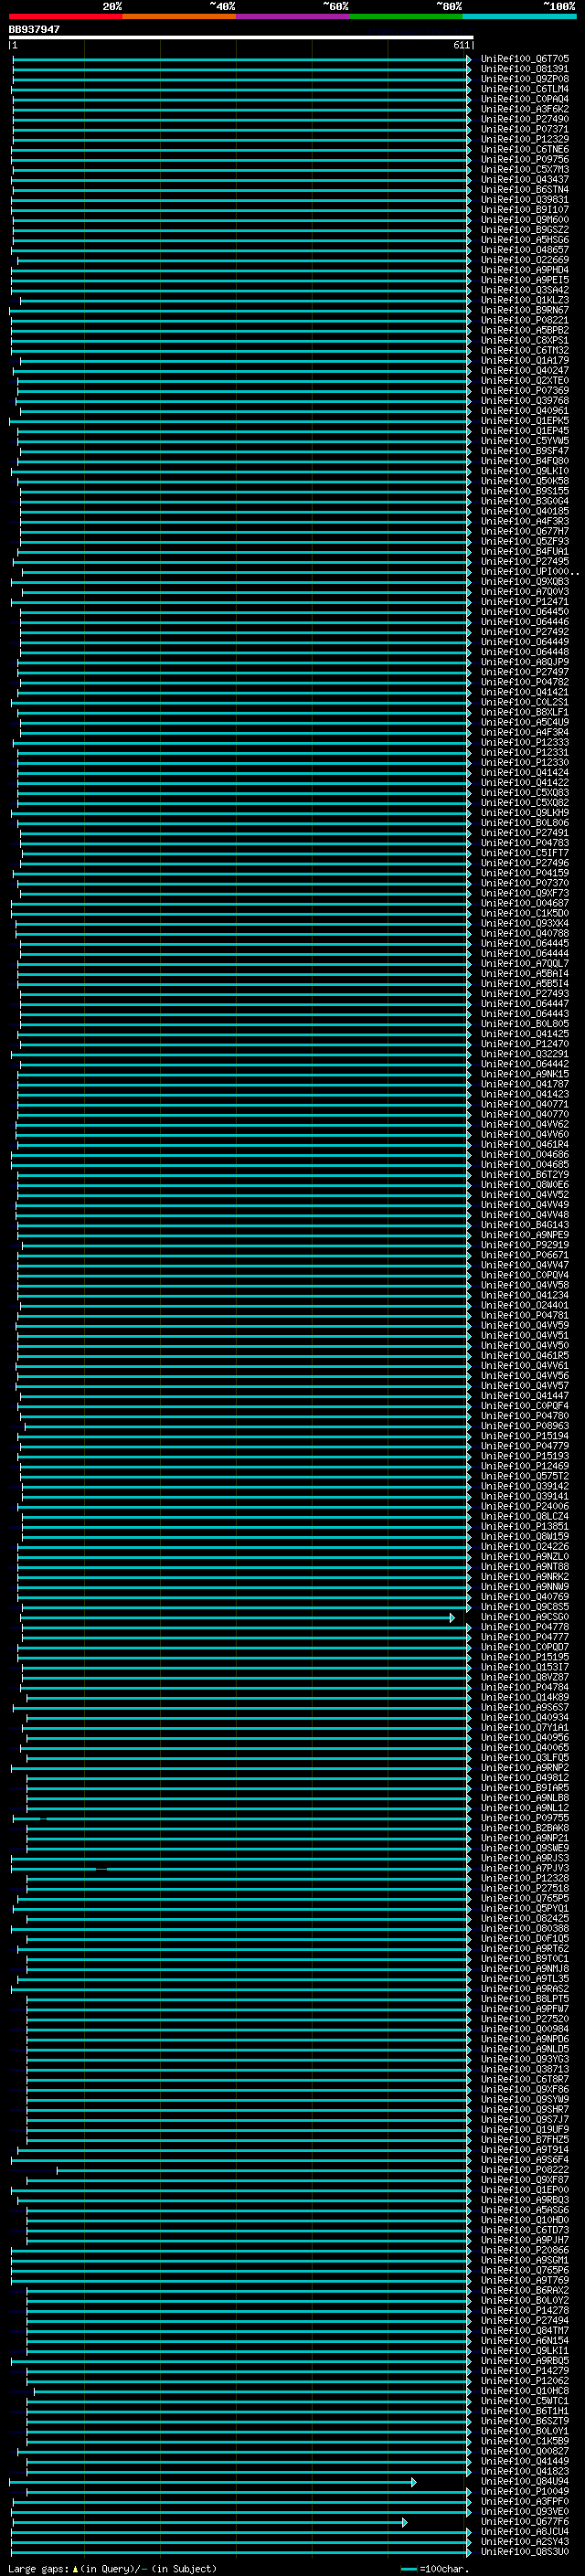This screenshot has height=2576, width=585.
Task: Select the label UniRef100_P12333
Action: [x=524, y=742]
